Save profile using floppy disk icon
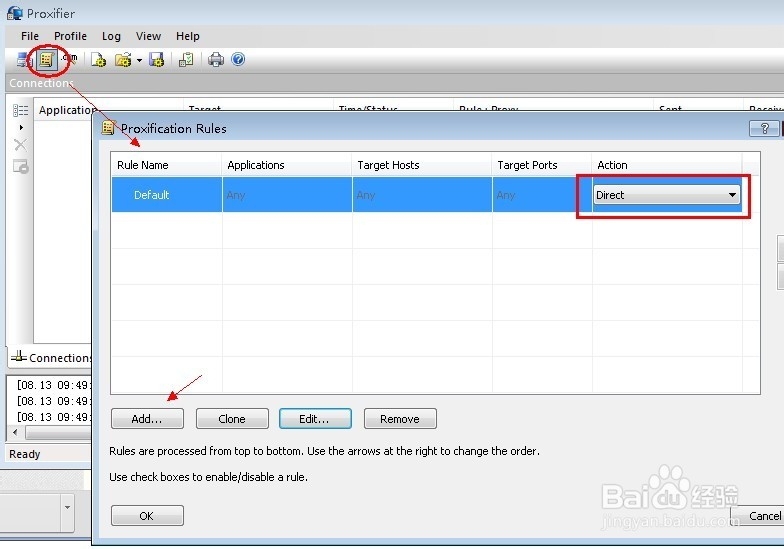The height and width of the screenshot is (549, 784). (x=156, y=60)
